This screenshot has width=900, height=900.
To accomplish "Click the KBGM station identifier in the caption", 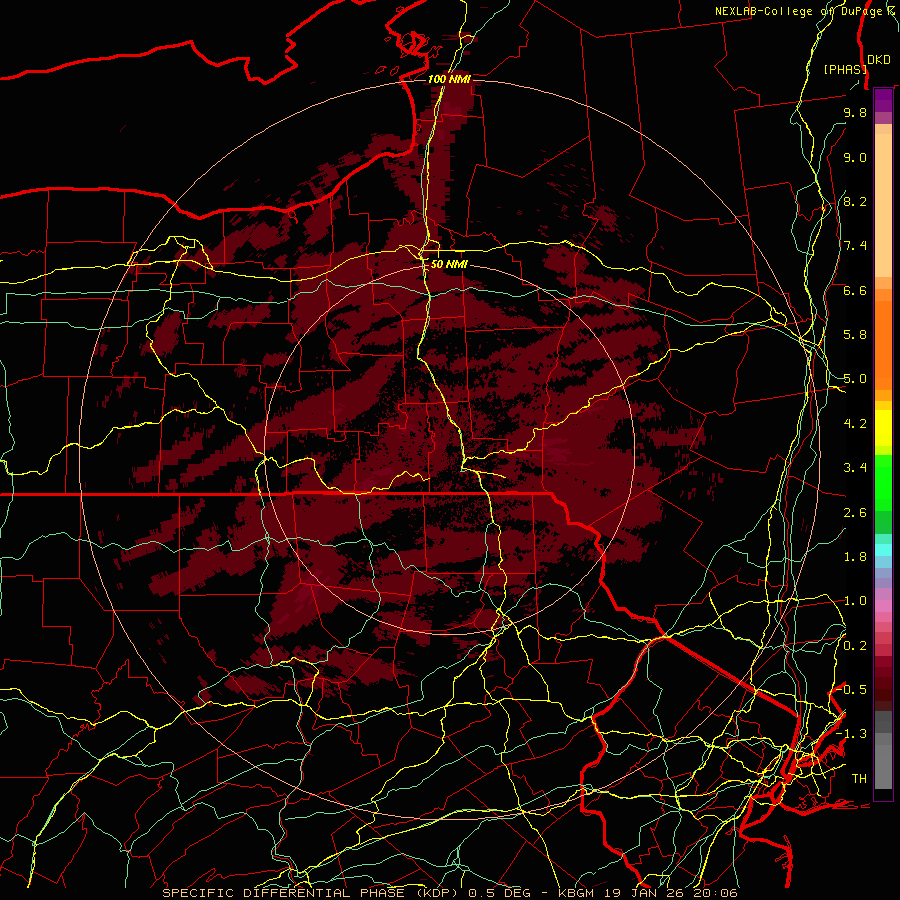I will tap(578, 893).
